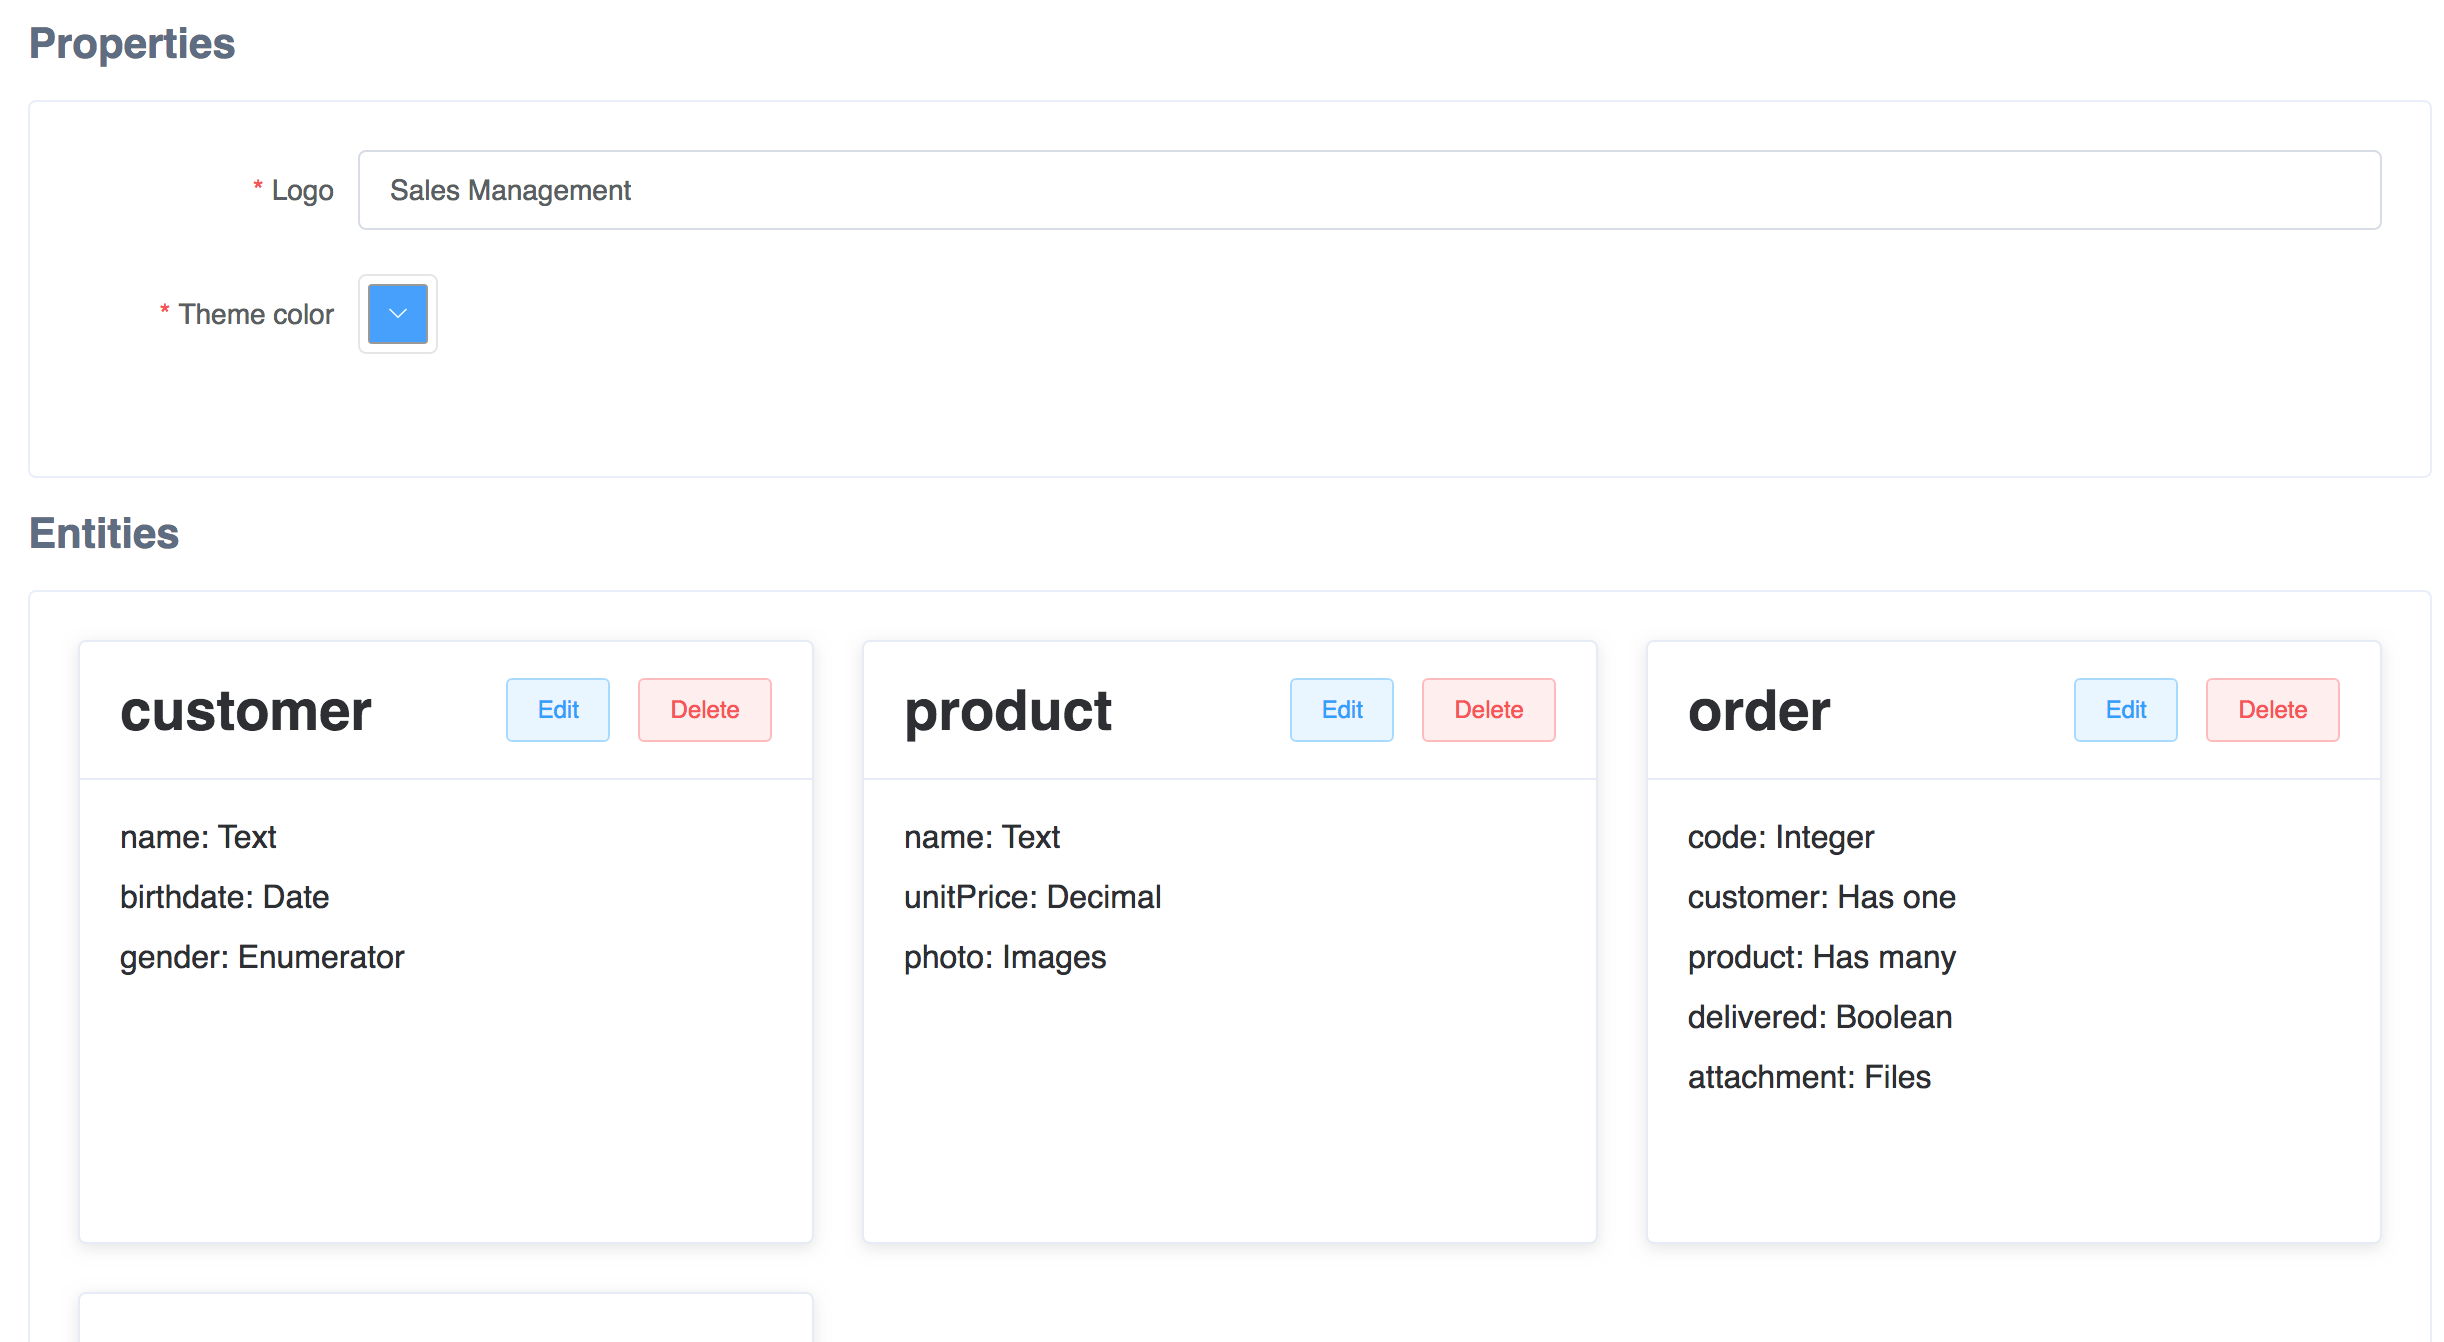This screenshot has width=2444, height=1342.
Task: Click the unitPrice: Decimal field under product
Action: [1032, 897]
